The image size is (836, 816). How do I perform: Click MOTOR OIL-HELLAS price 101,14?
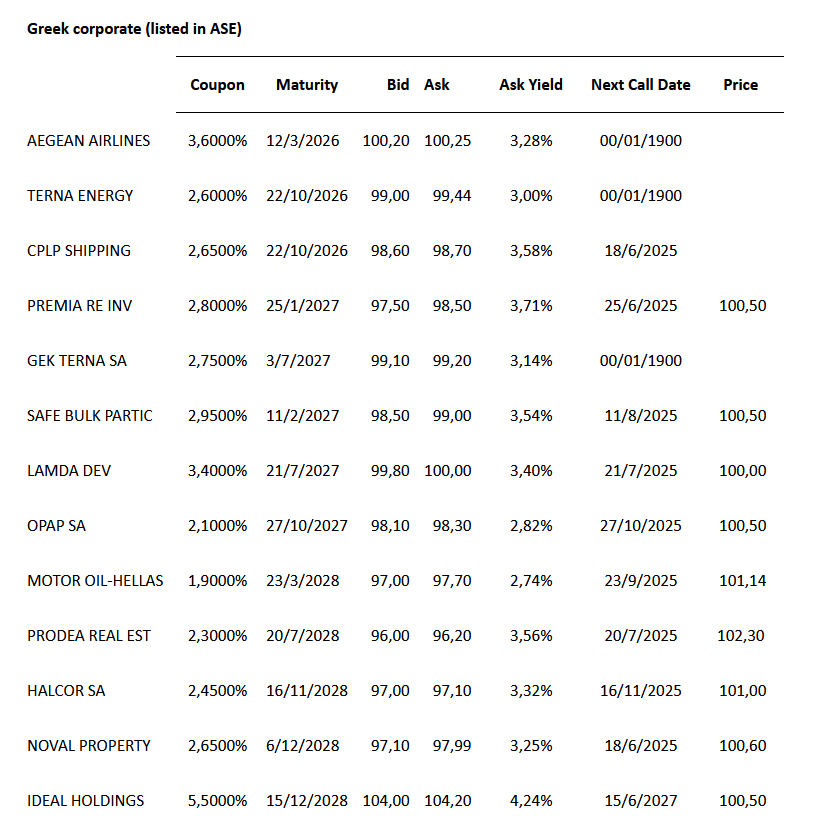[x=742, y=581]
